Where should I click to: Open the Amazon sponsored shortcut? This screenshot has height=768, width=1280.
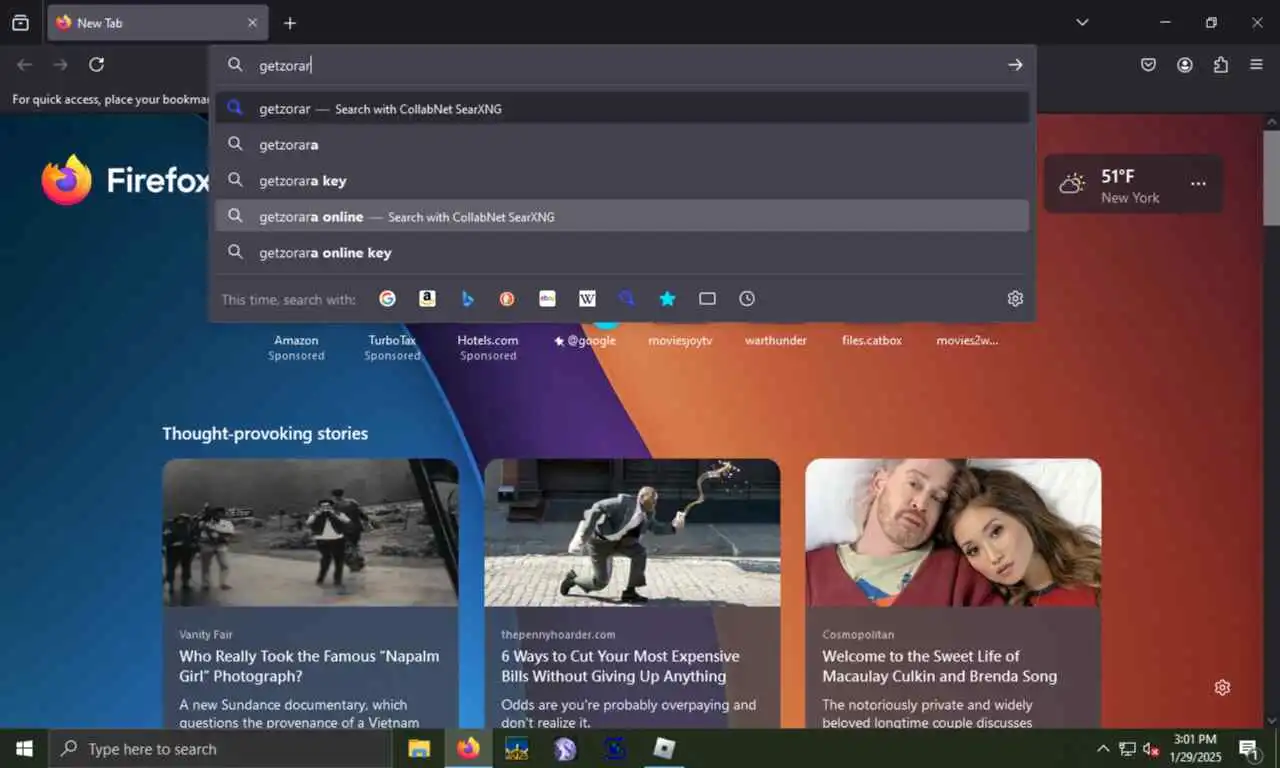[296, 346]
